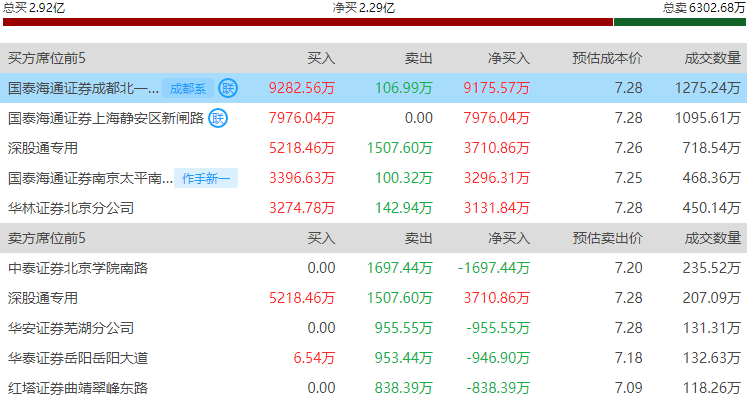Click buy amount 9282.56万
The image size is (747, 397).
[x=302, y=88]
